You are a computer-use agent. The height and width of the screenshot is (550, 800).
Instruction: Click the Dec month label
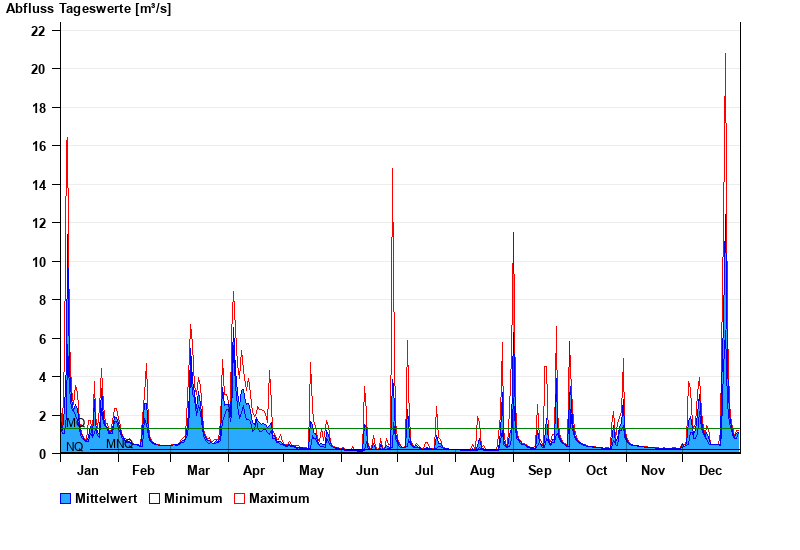point(710,471)
